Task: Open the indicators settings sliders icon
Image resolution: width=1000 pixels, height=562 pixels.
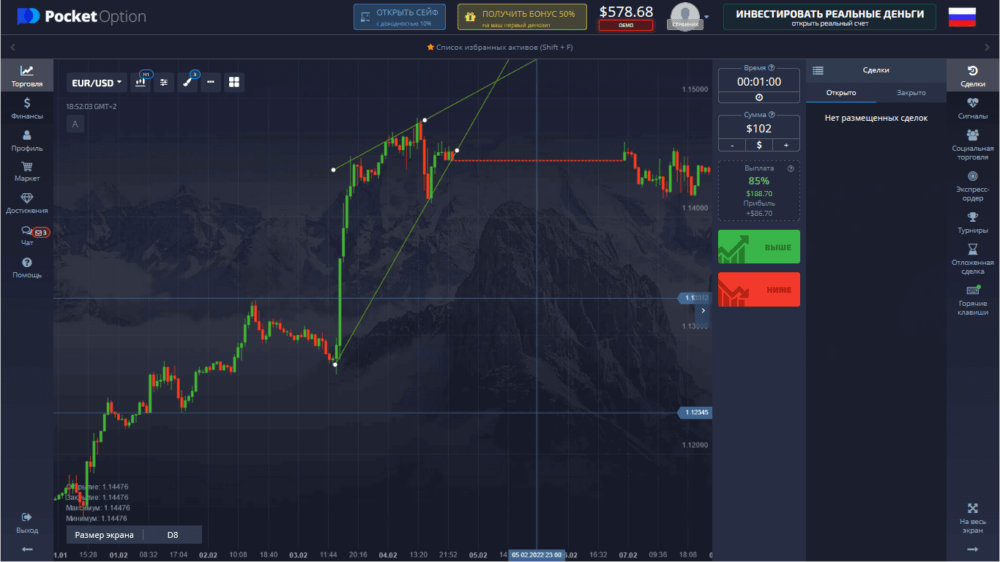Action: (x=164, y=83)
